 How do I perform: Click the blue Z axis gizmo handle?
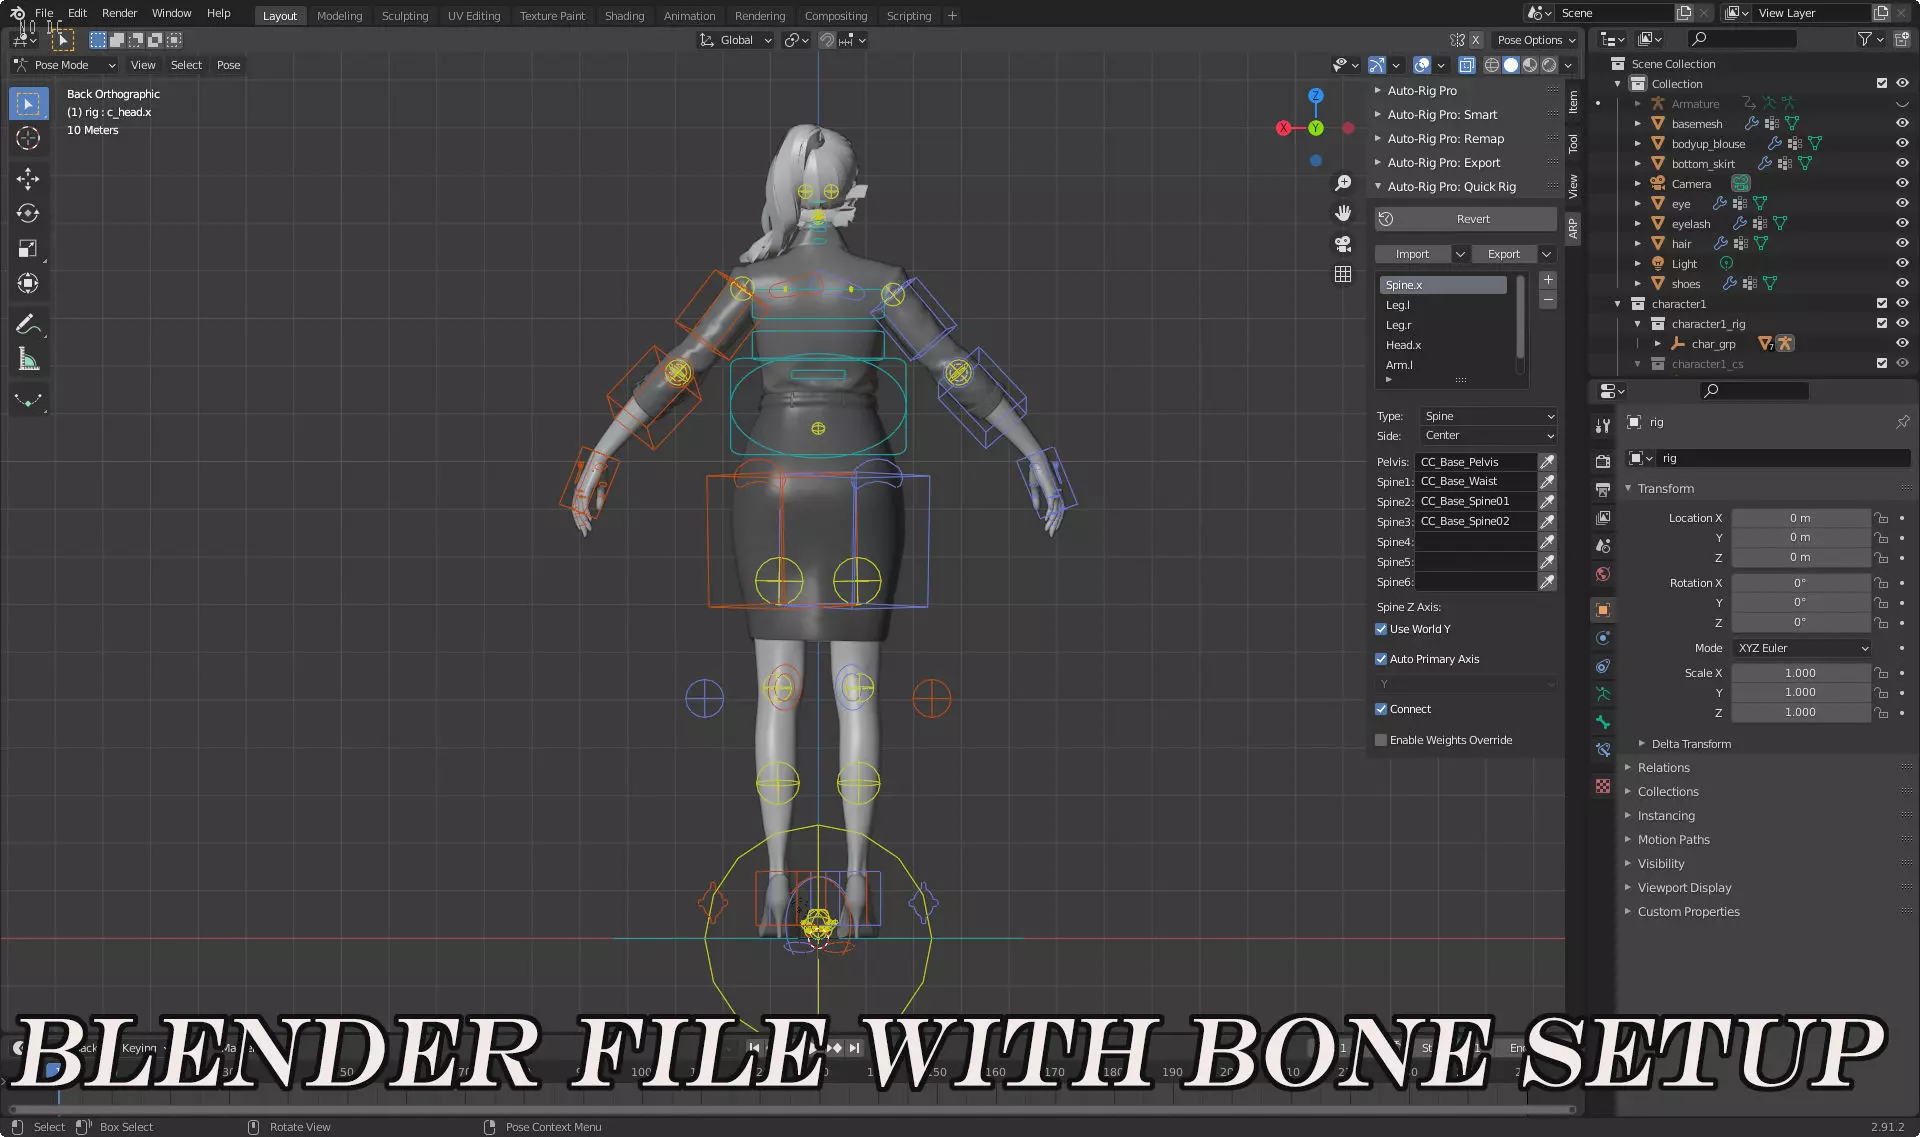click(x=1316, y=95)
